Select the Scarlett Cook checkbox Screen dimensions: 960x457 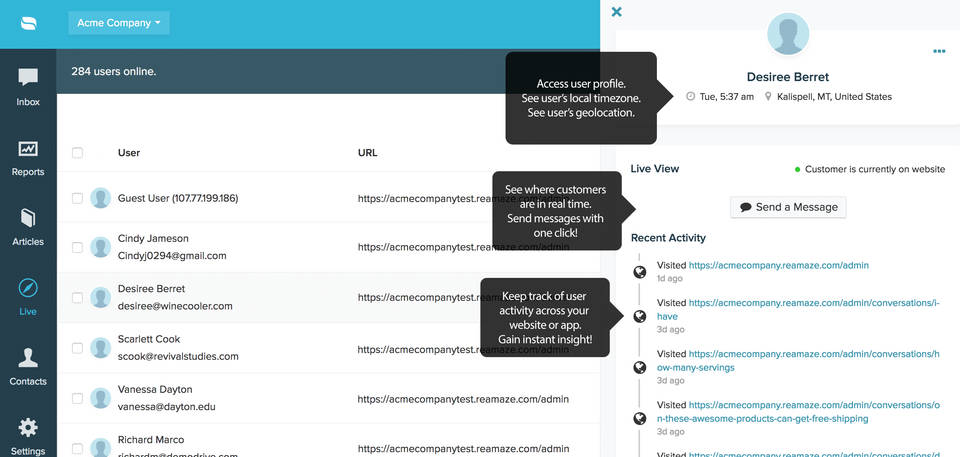77,349
